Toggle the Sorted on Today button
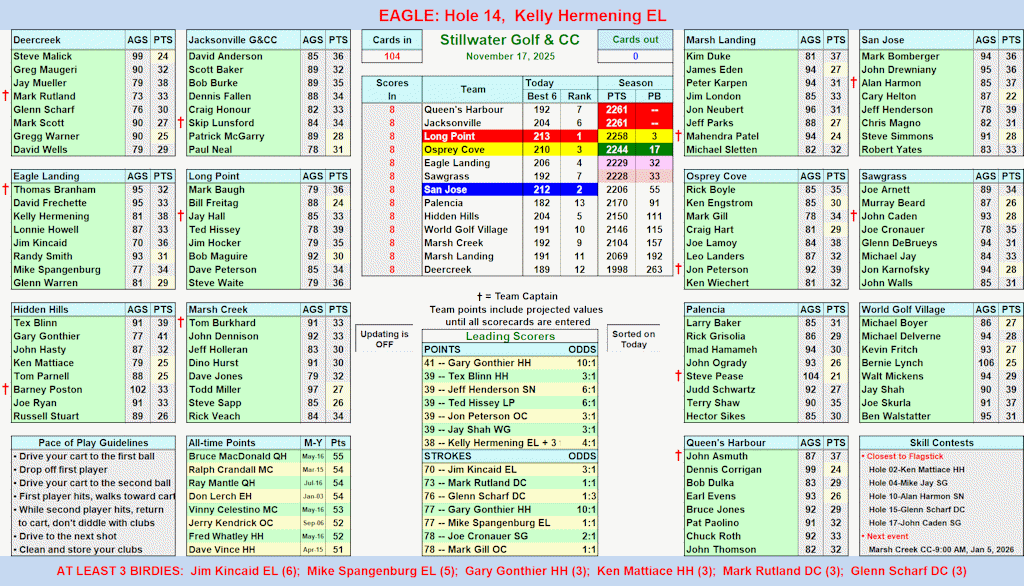1024x586 pixels. tap(633, 339)
